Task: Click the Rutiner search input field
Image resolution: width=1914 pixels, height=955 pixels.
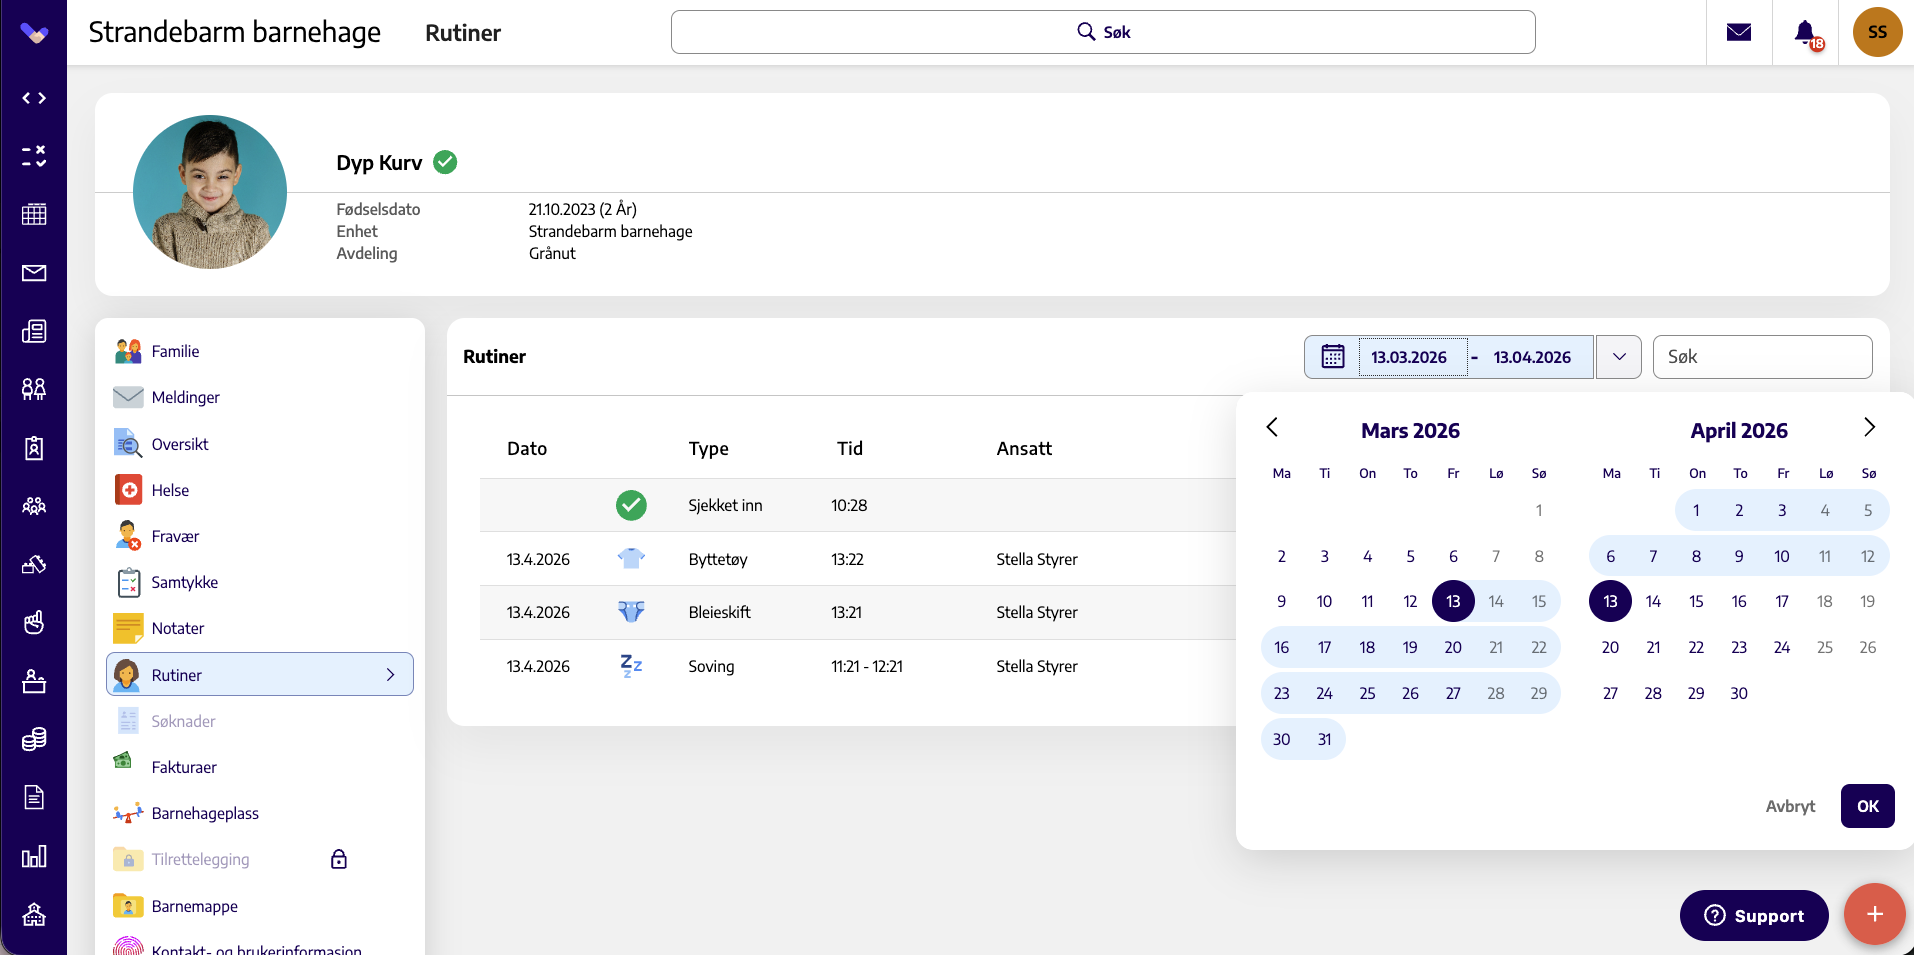Action: point(1762,357)
